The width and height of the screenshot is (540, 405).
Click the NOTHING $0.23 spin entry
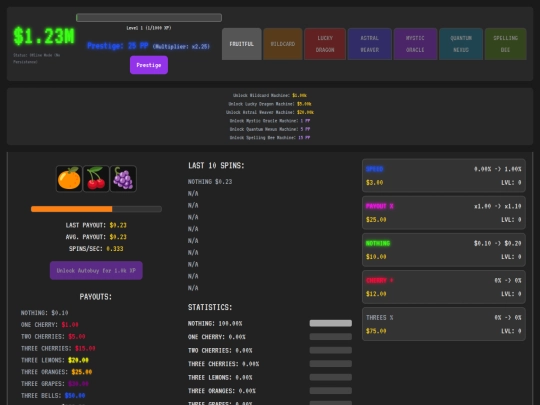[x=210, y=181]
